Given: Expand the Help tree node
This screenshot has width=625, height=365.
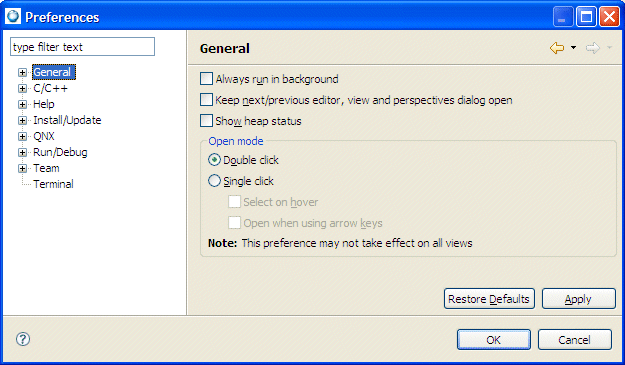Looking at the screenshot, I should coord(22,104).
